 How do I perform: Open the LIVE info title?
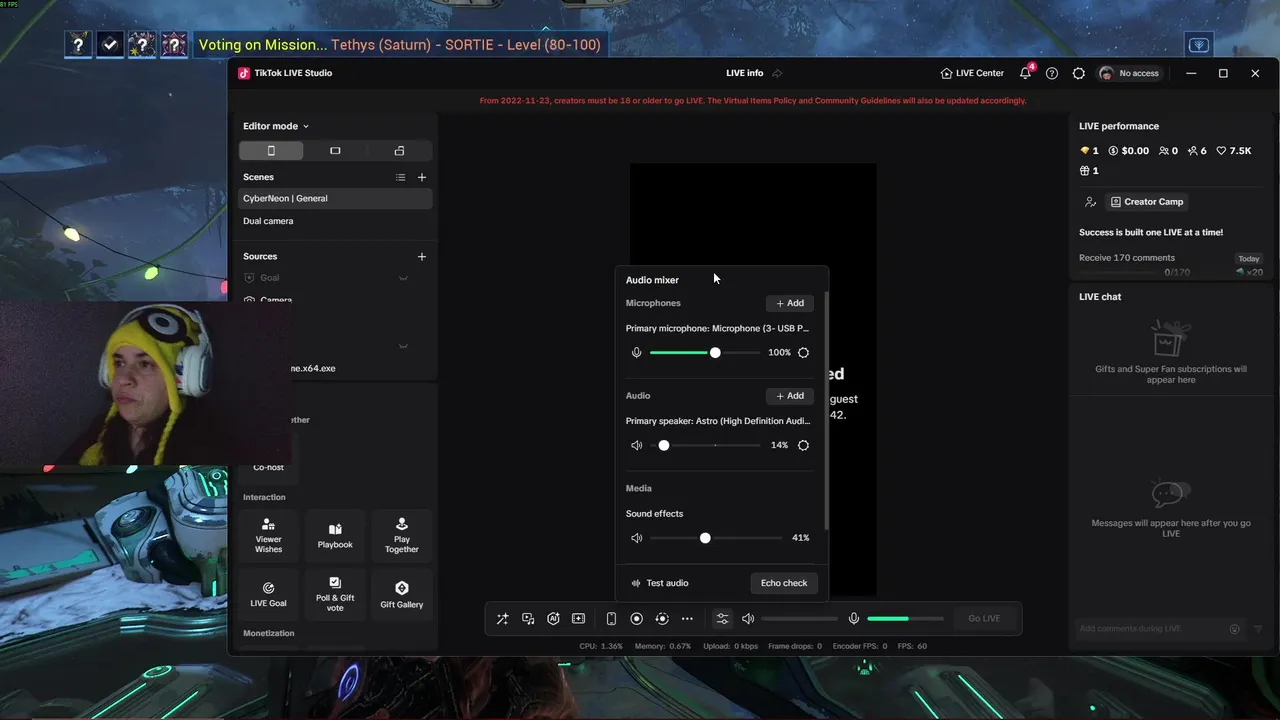pyautogui.click(x=744, y=73)
